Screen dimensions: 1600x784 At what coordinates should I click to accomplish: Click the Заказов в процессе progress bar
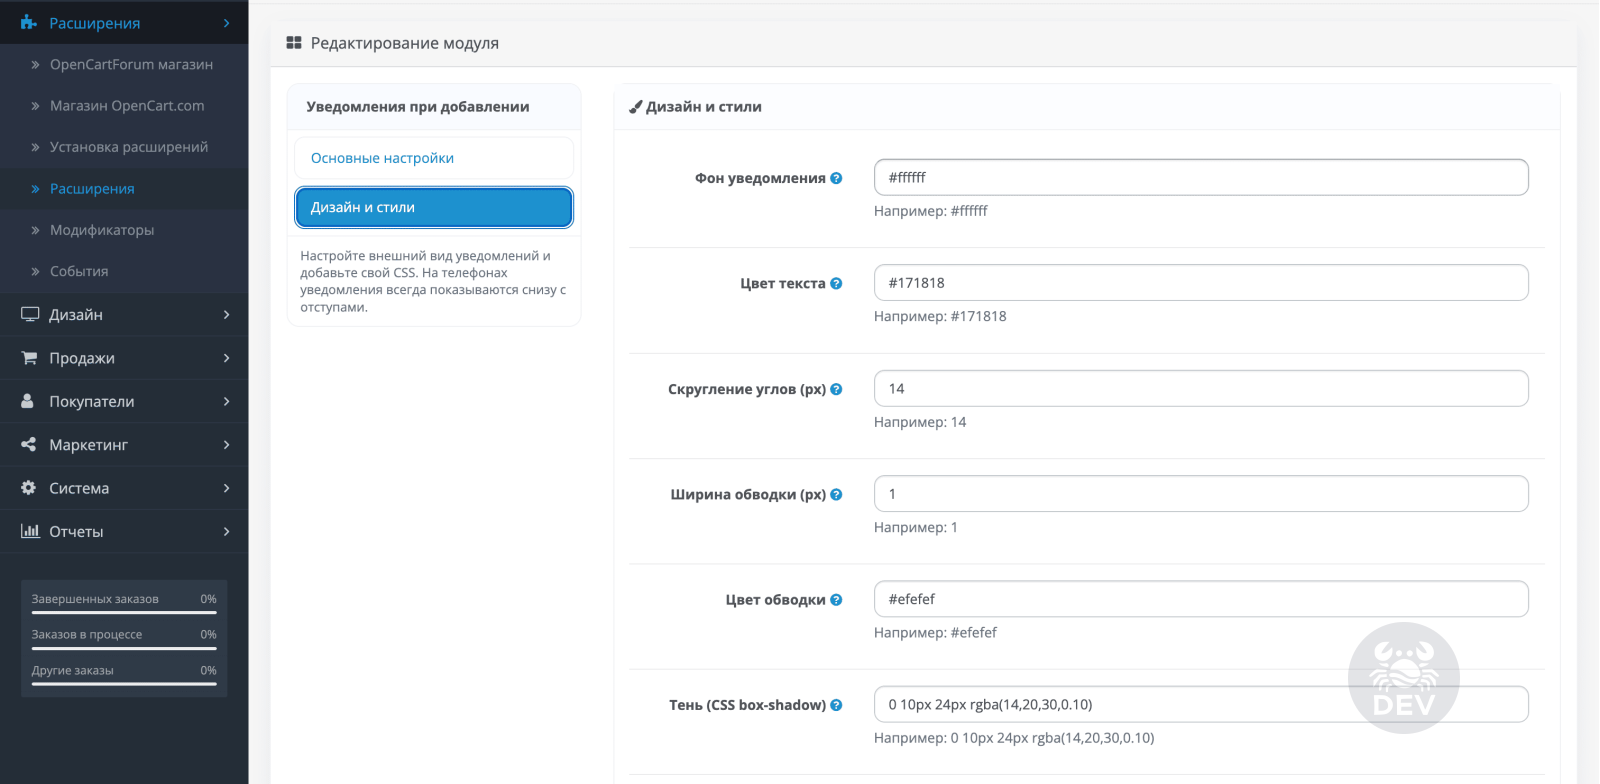tap(124, 648)
